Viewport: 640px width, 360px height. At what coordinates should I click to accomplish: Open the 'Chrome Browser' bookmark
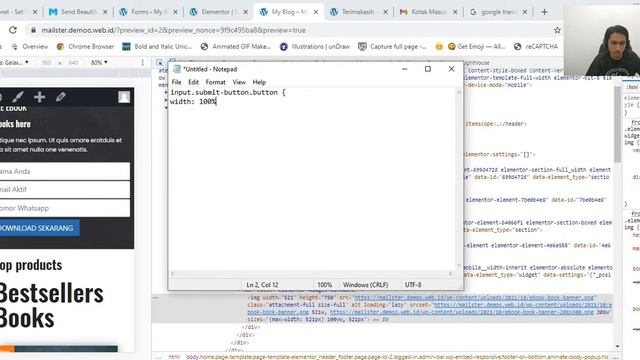click(x=85, y=47)
